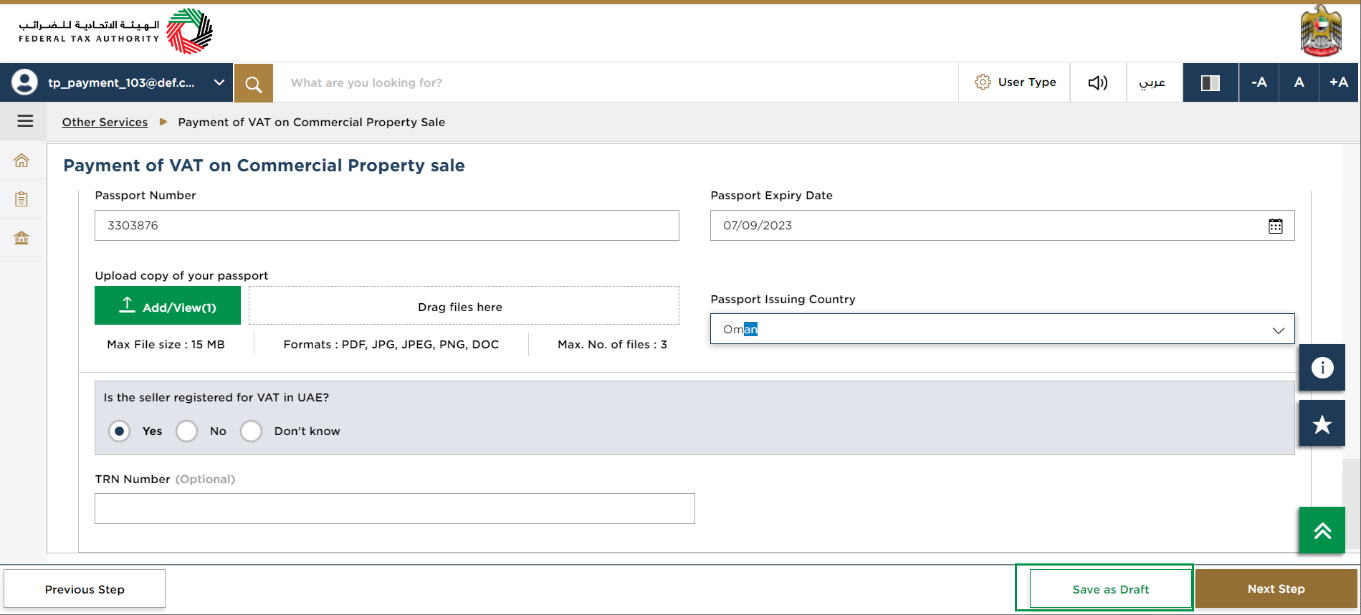Open the hamburger side menu
This screenshot has width=1361, height=615.
[25, 122]
